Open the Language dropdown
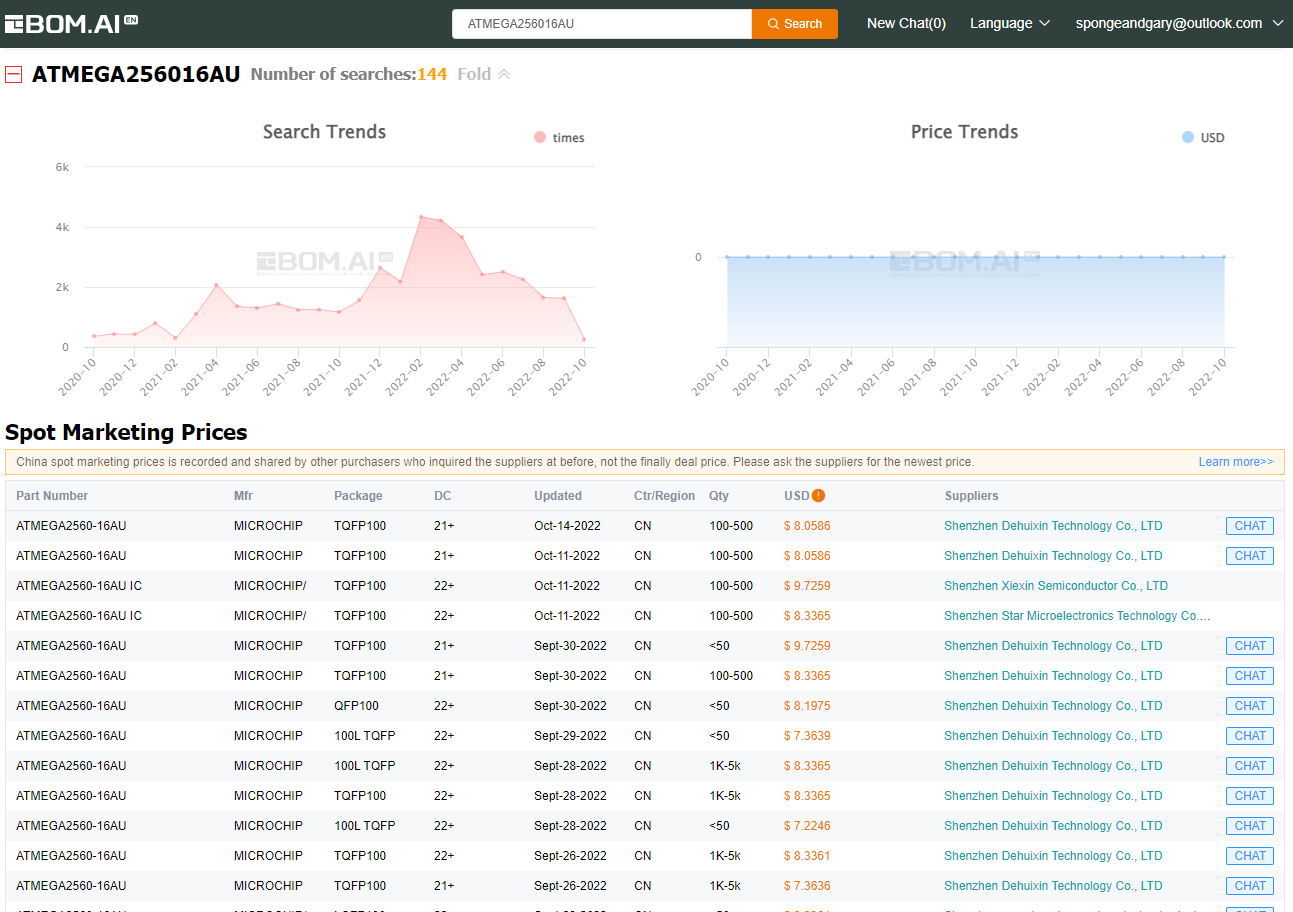 point(1010,23)
